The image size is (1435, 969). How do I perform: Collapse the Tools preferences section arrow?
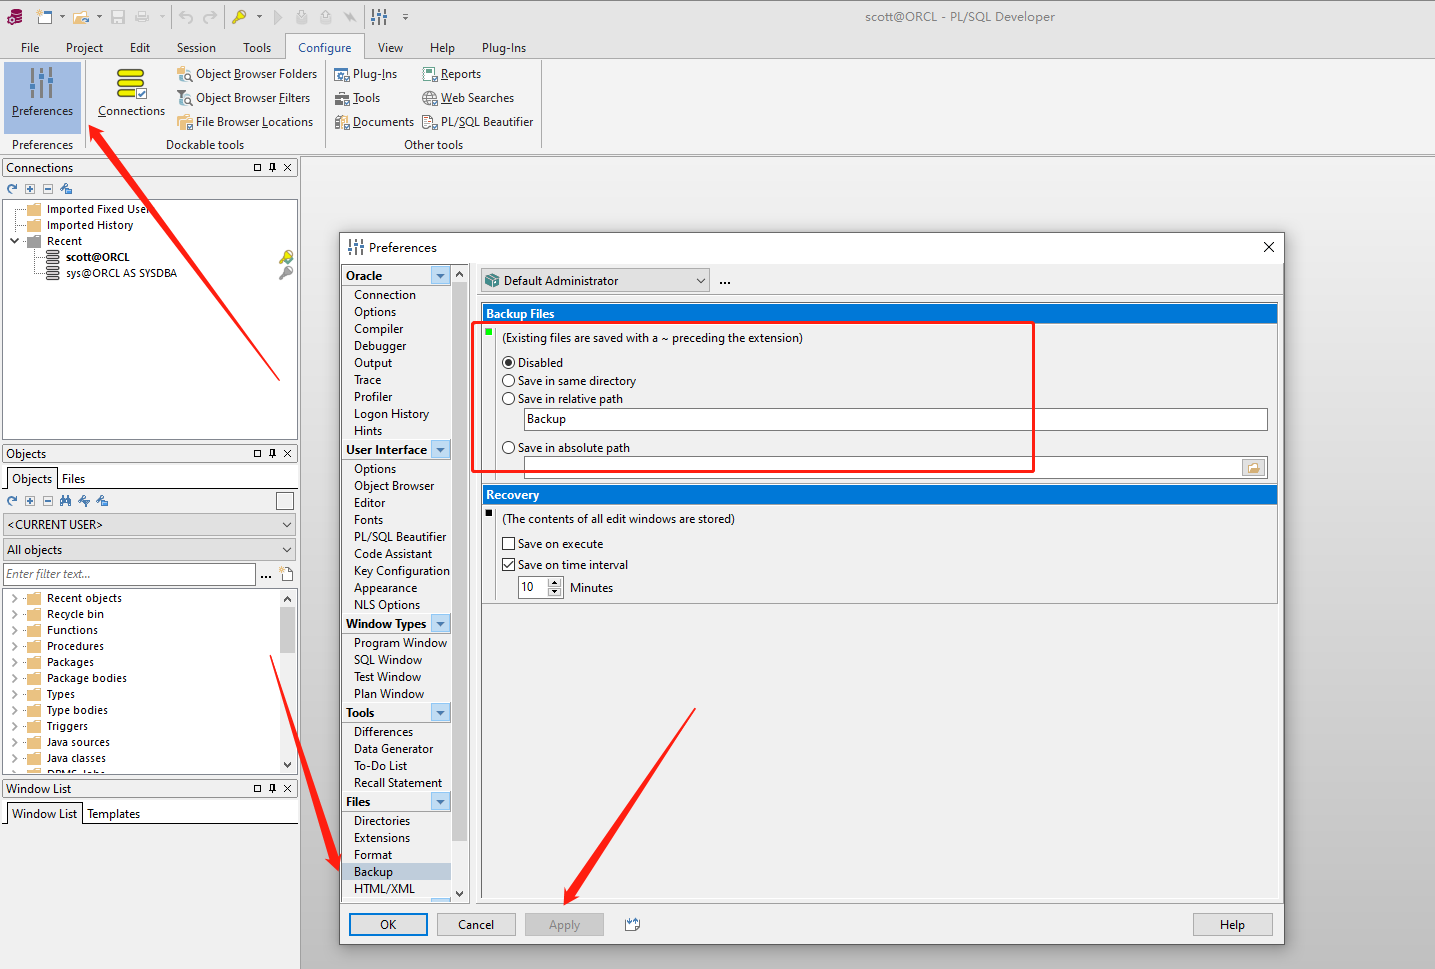440,713
